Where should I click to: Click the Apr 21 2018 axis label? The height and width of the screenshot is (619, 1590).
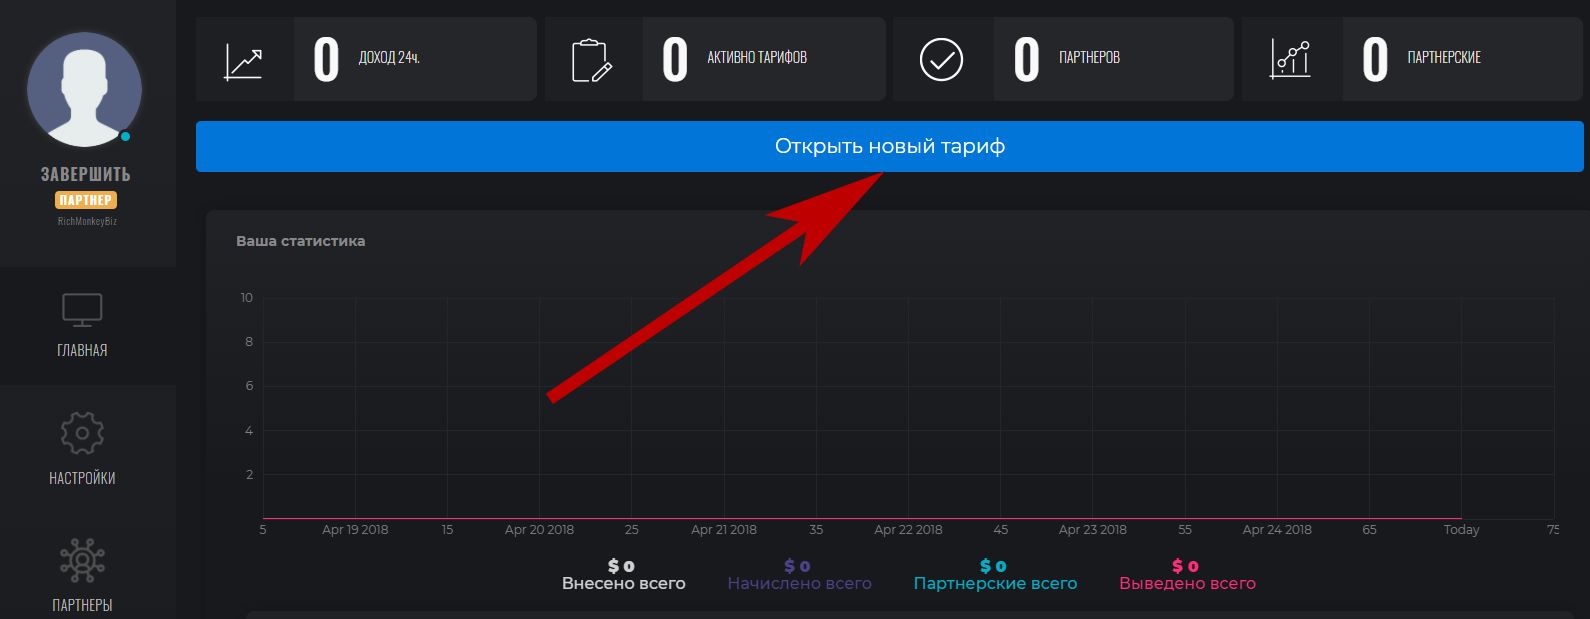[x=724, y=530]
